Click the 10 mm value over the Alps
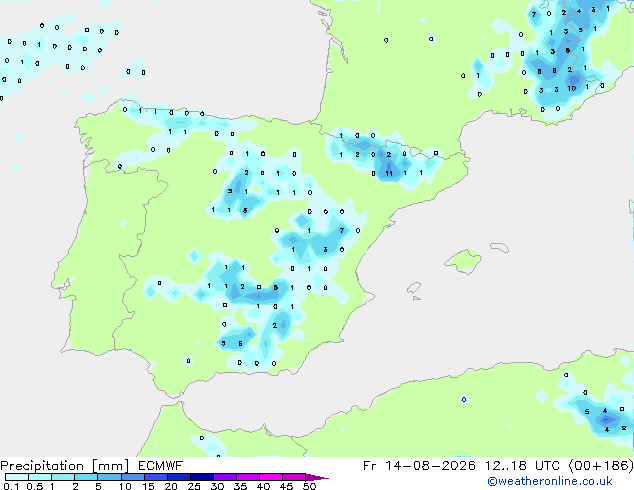The image size is (634, 490). tap(572, 88)
